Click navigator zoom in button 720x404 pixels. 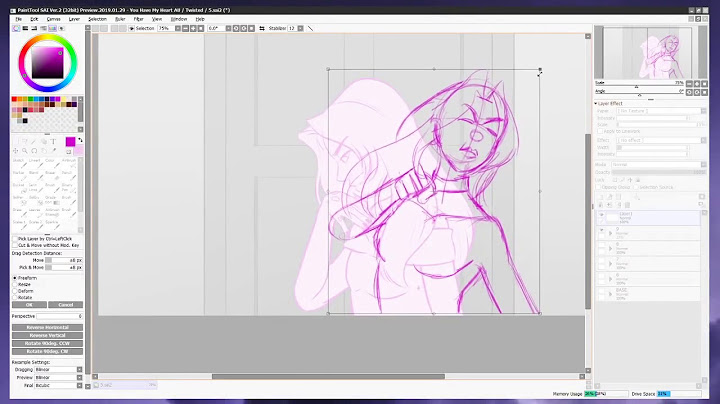[697, 84]
